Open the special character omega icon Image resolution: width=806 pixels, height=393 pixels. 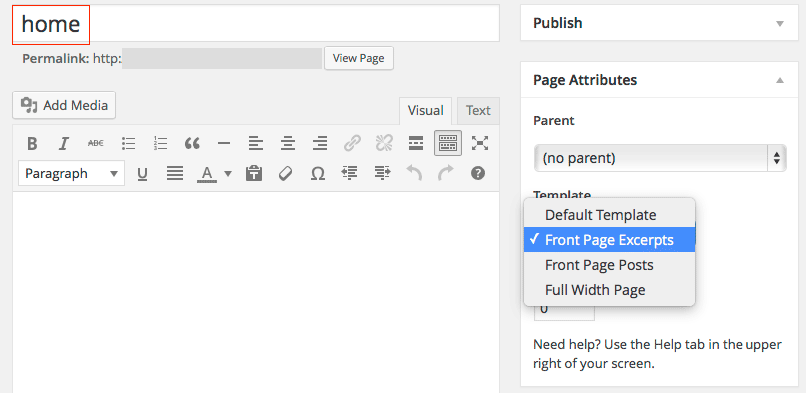(x=318, y=174)
